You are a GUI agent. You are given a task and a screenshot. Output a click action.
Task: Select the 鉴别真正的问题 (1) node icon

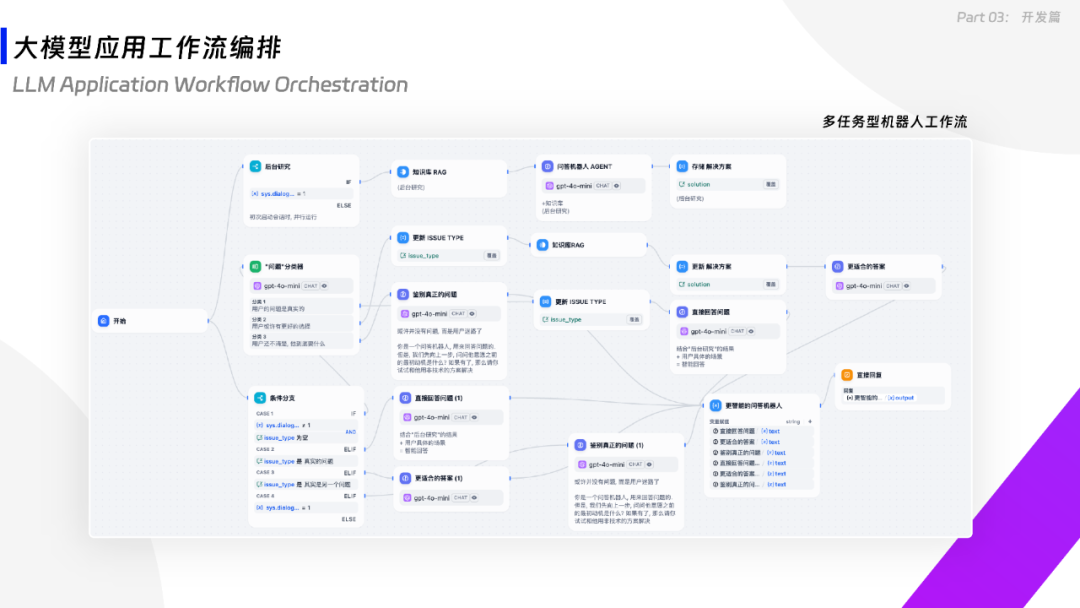(580, 445)
